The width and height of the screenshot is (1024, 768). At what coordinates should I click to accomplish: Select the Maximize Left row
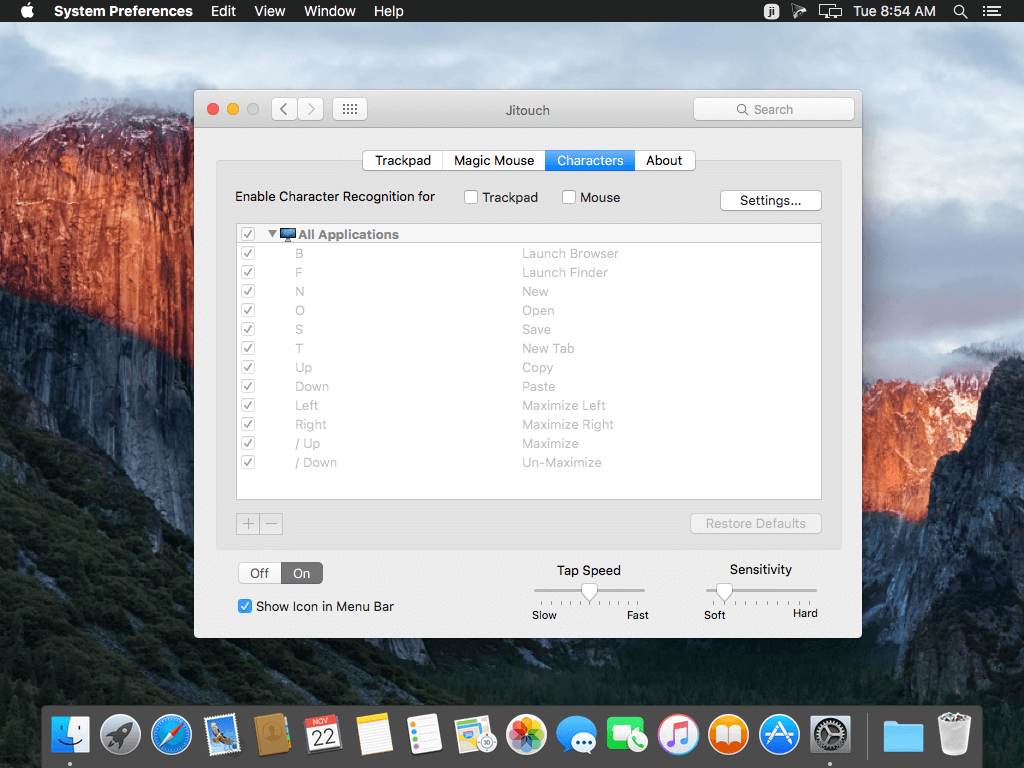(528, 406)
